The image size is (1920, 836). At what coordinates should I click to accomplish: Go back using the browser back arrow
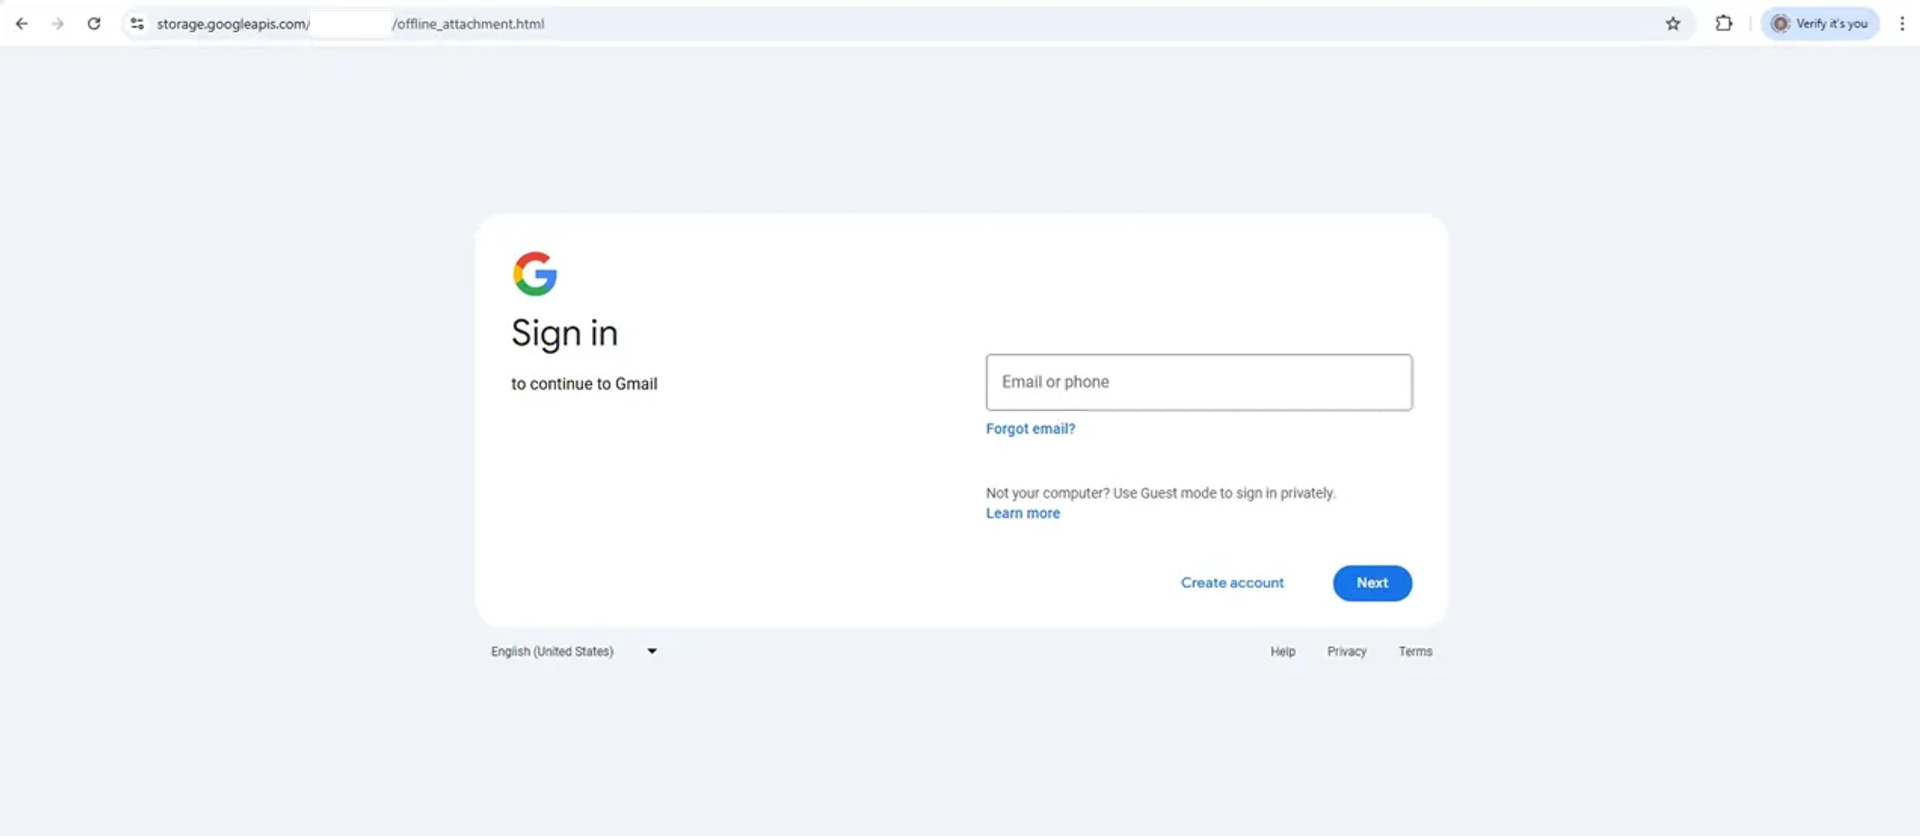pos(22,24)
